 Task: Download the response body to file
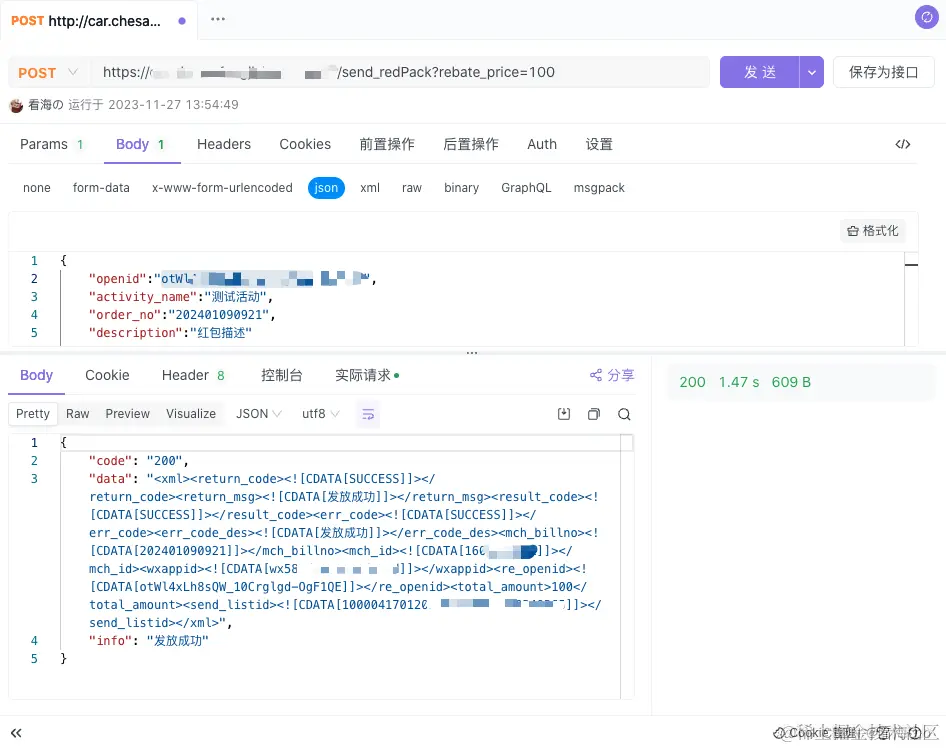tap(563, 414)
